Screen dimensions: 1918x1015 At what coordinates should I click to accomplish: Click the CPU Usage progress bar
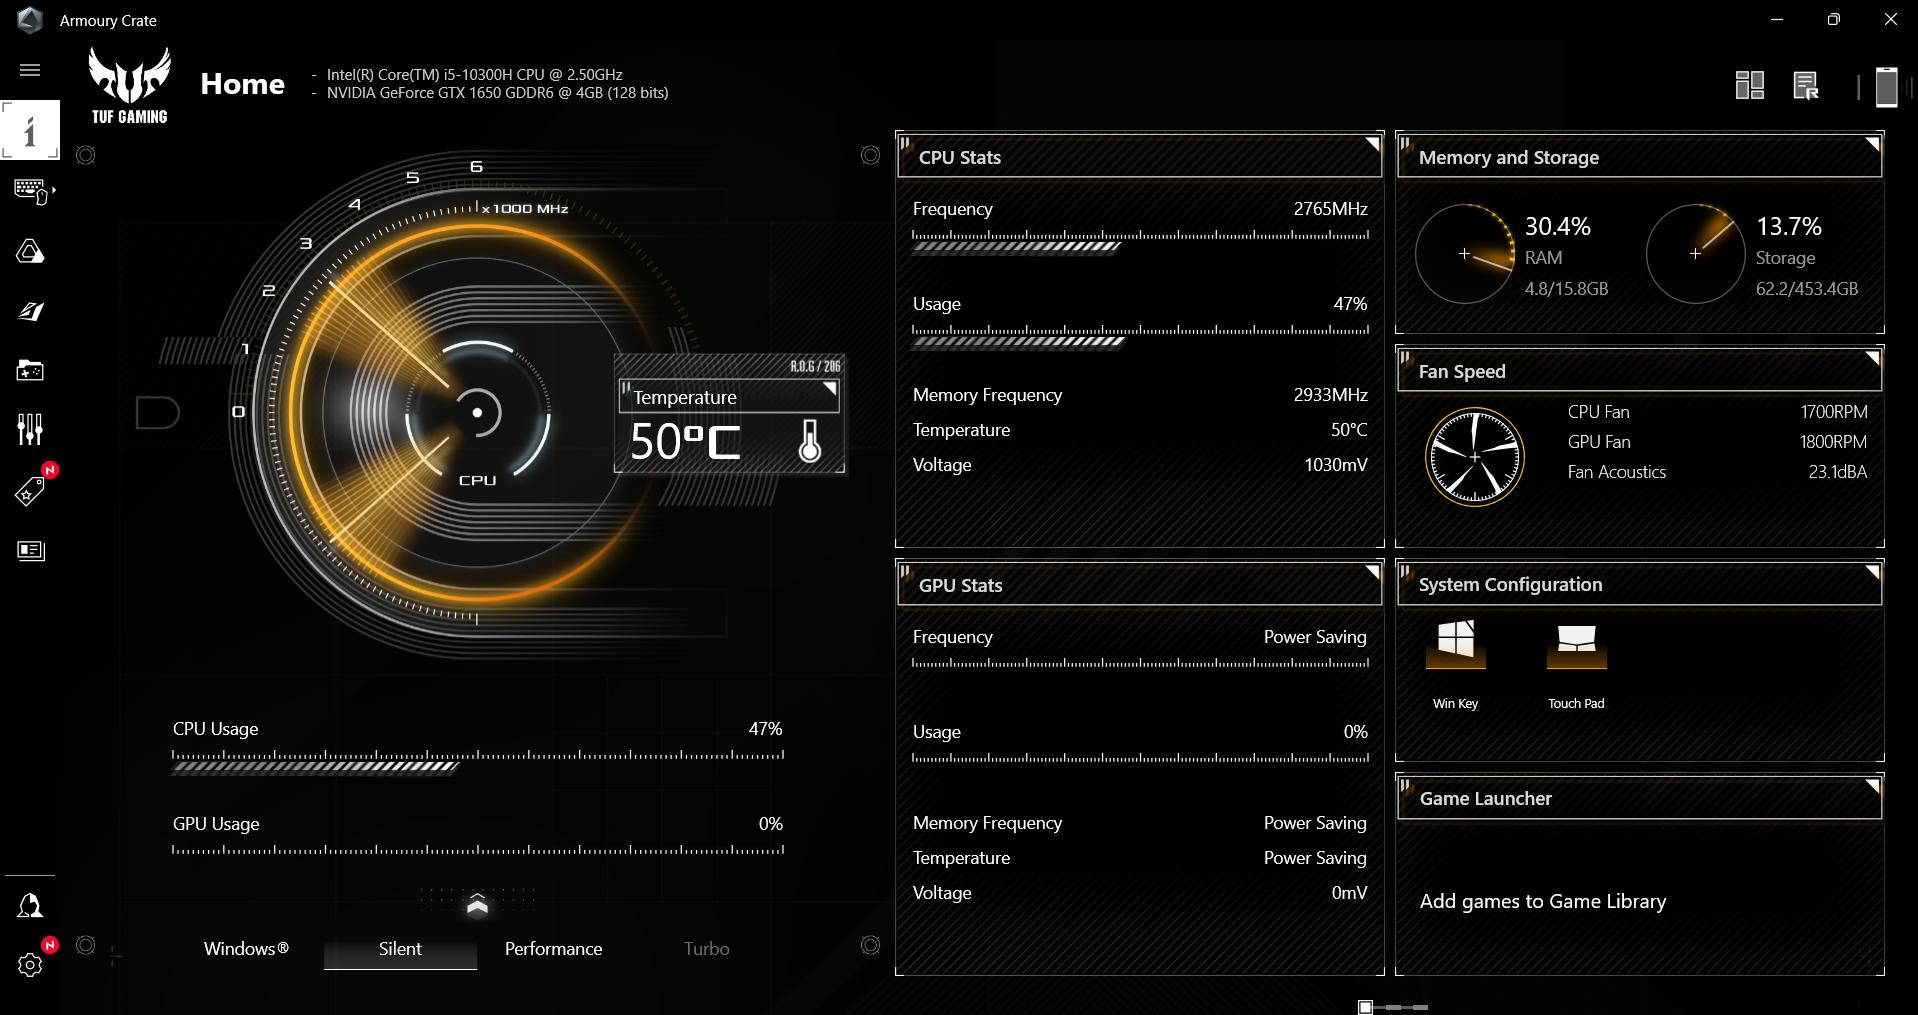pyautogui.click(x=478, y=762)
